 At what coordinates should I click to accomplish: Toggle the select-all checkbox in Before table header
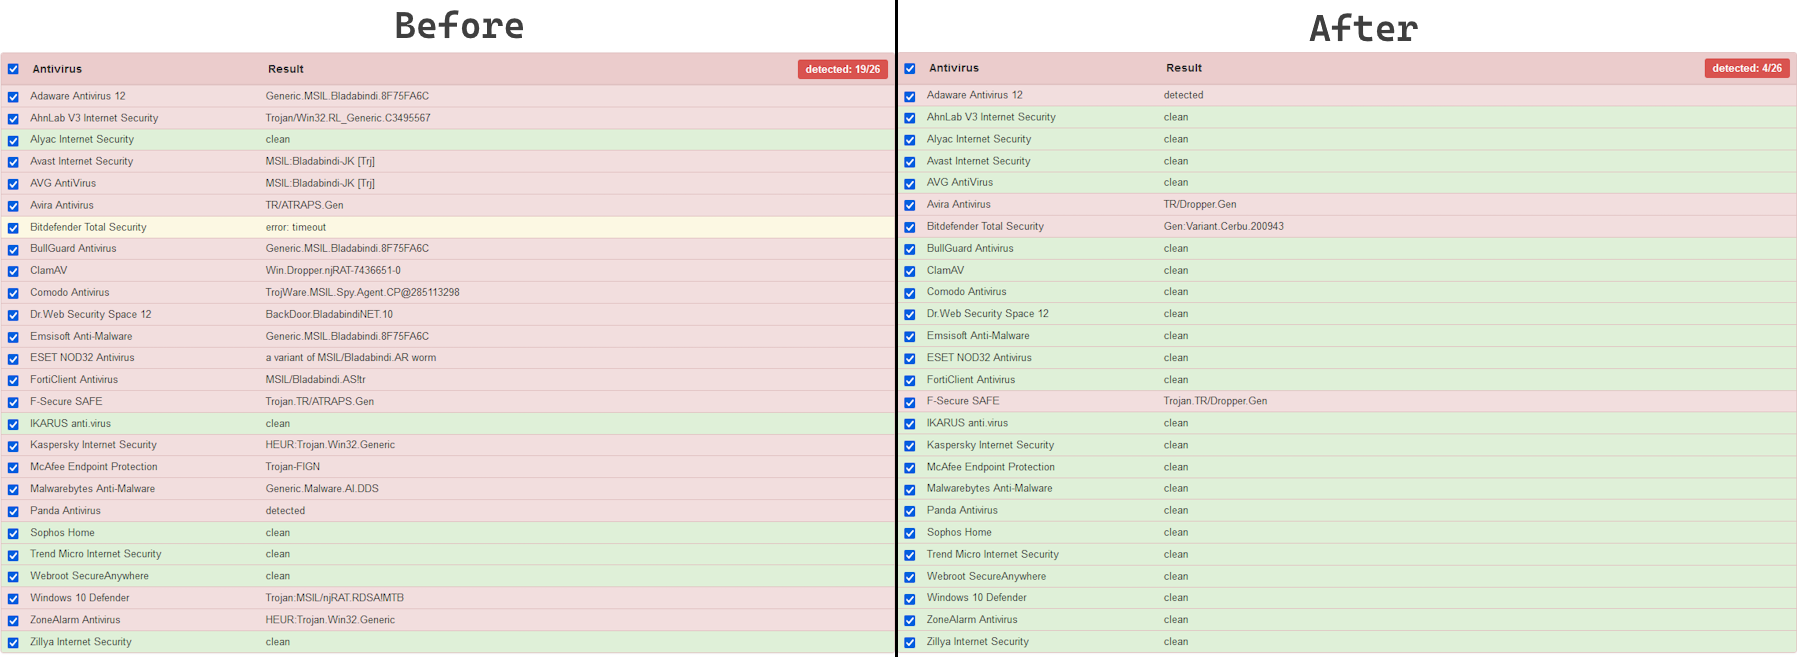click(x=13, y=69)
